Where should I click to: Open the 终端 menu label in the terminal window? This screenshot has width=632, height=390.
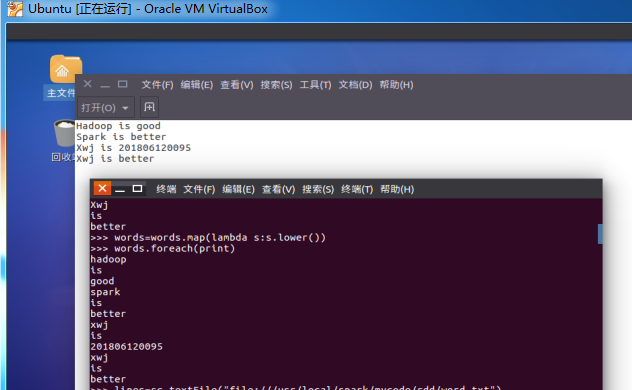point(166,189)
